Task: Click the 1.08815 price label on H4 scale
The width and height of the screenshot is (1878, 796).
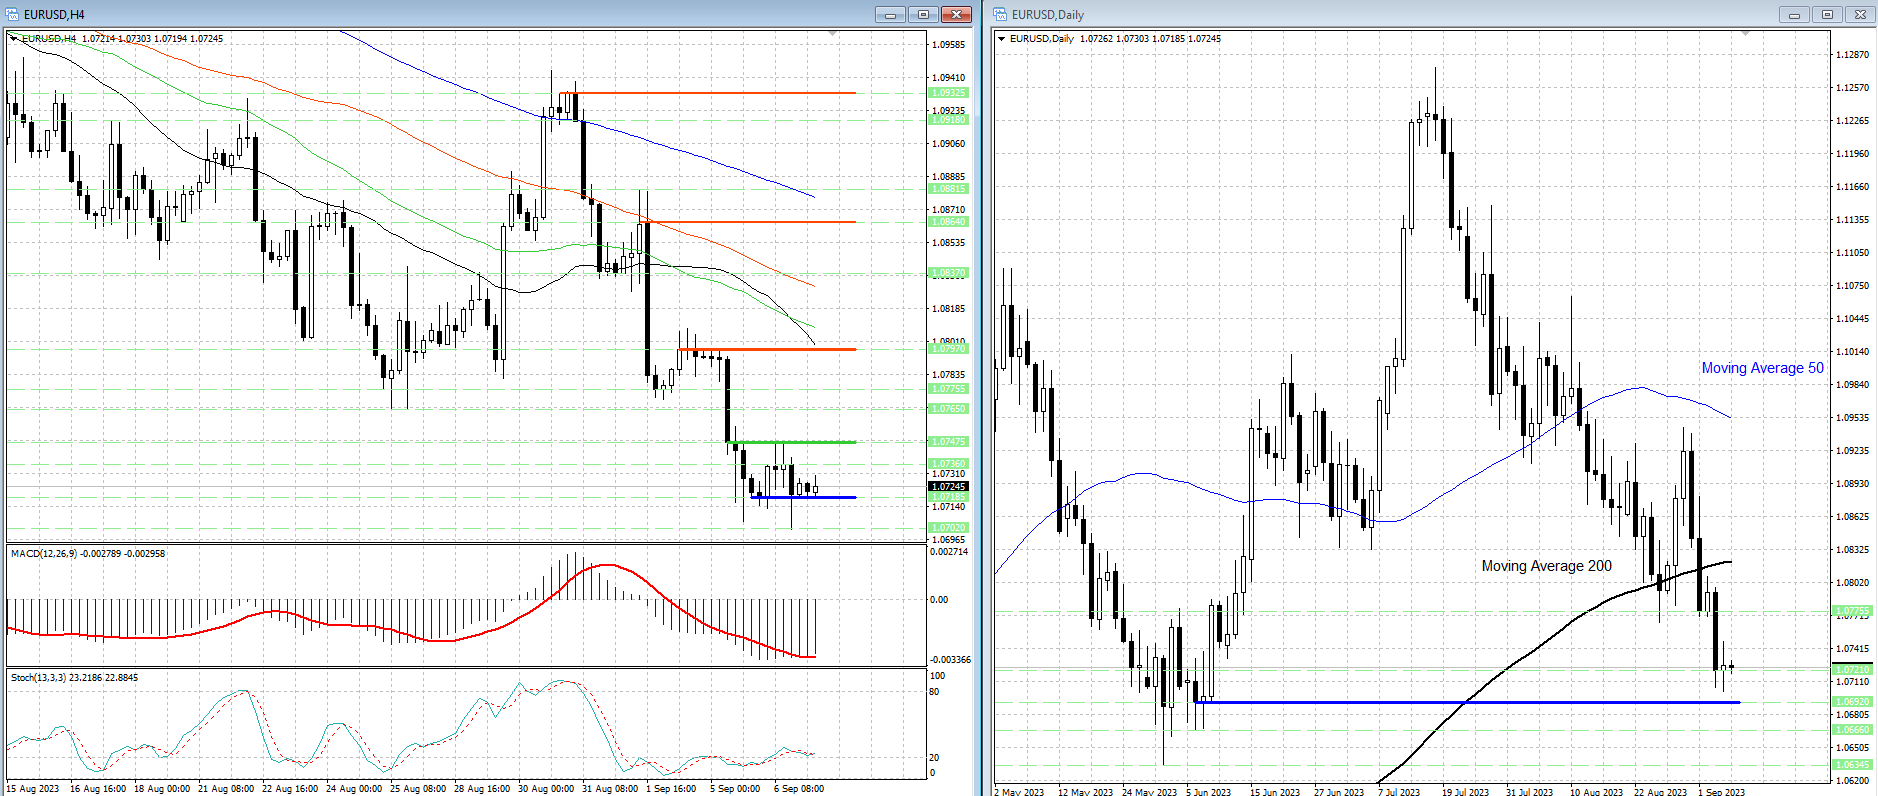Action: pos(949,188)
